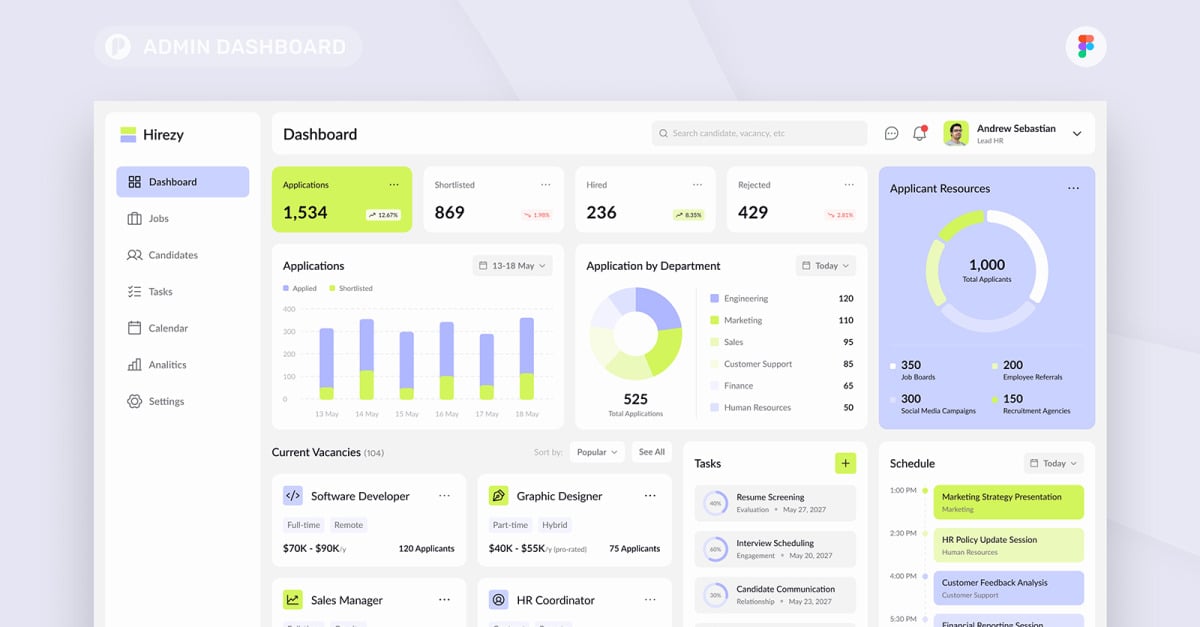The image size is (1200, 627).
Task: Open the Today dropdown in Application by Department
Action: click(825, 265)
